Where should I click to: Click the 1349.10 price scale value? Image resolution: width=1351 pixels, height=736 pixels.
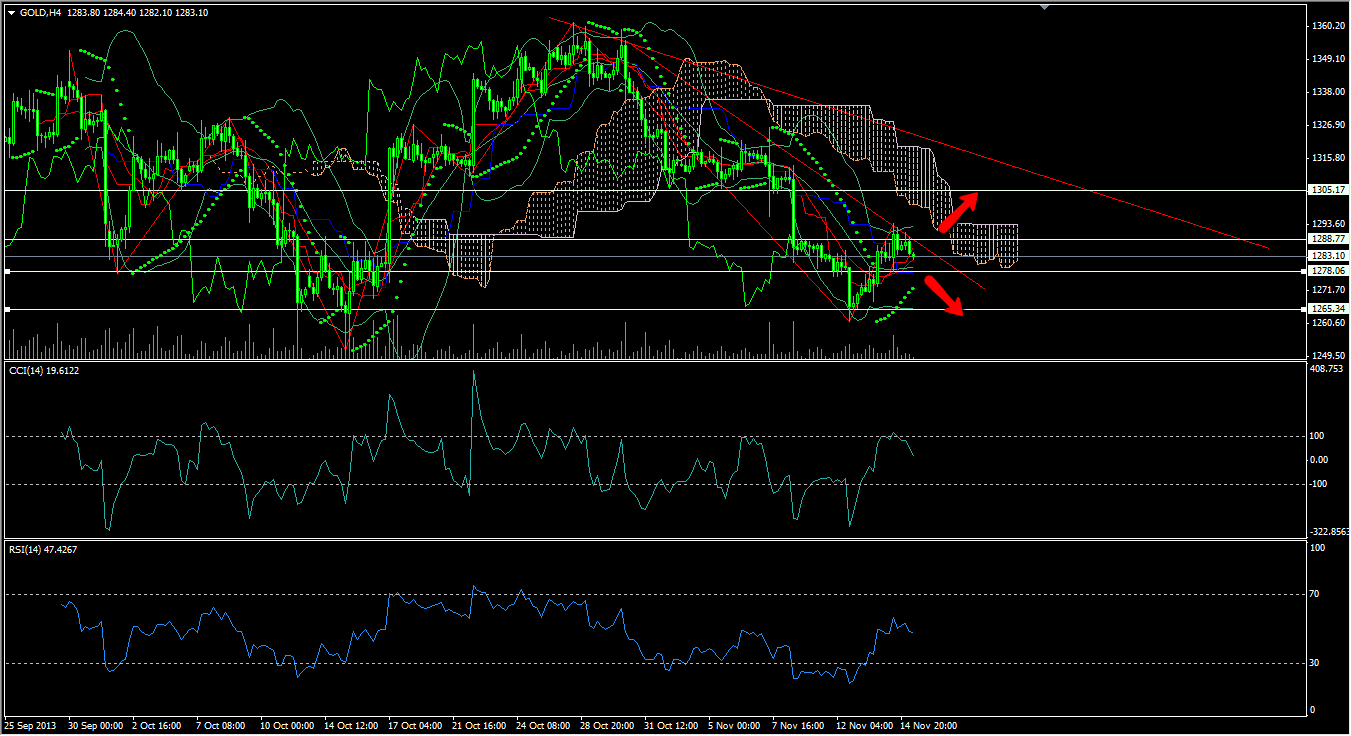click(x=1329, y=59)
